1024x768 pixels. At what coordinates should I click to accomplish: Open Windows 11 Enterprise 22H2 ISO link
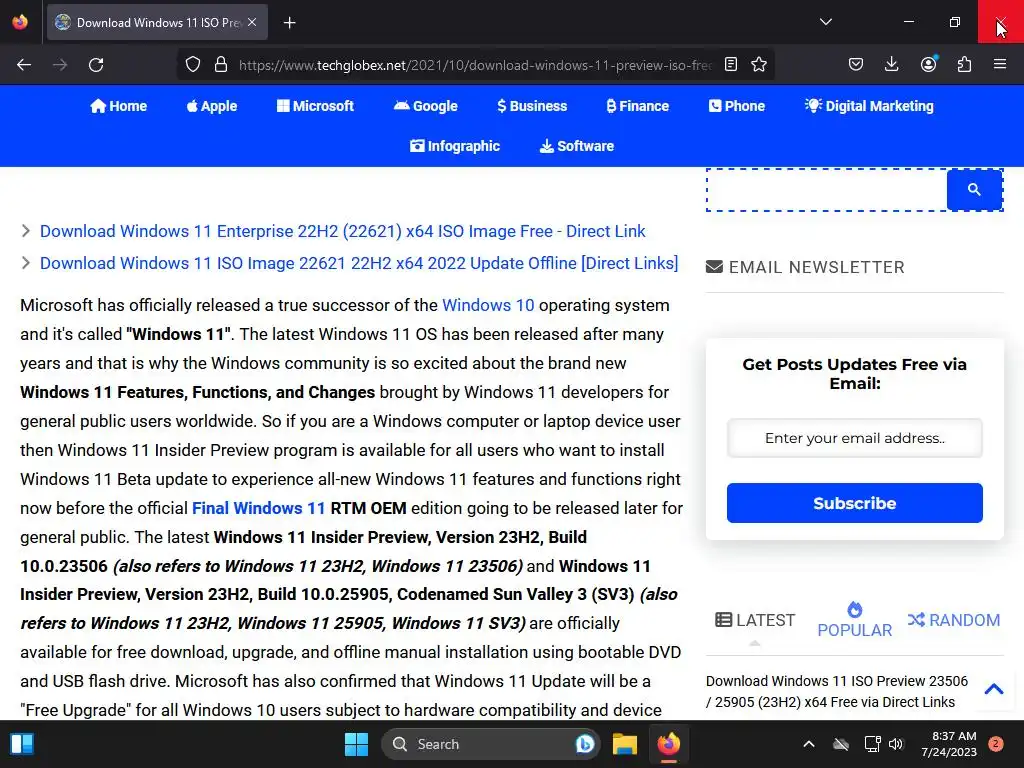pyautogui.click(x=342, y=231)
